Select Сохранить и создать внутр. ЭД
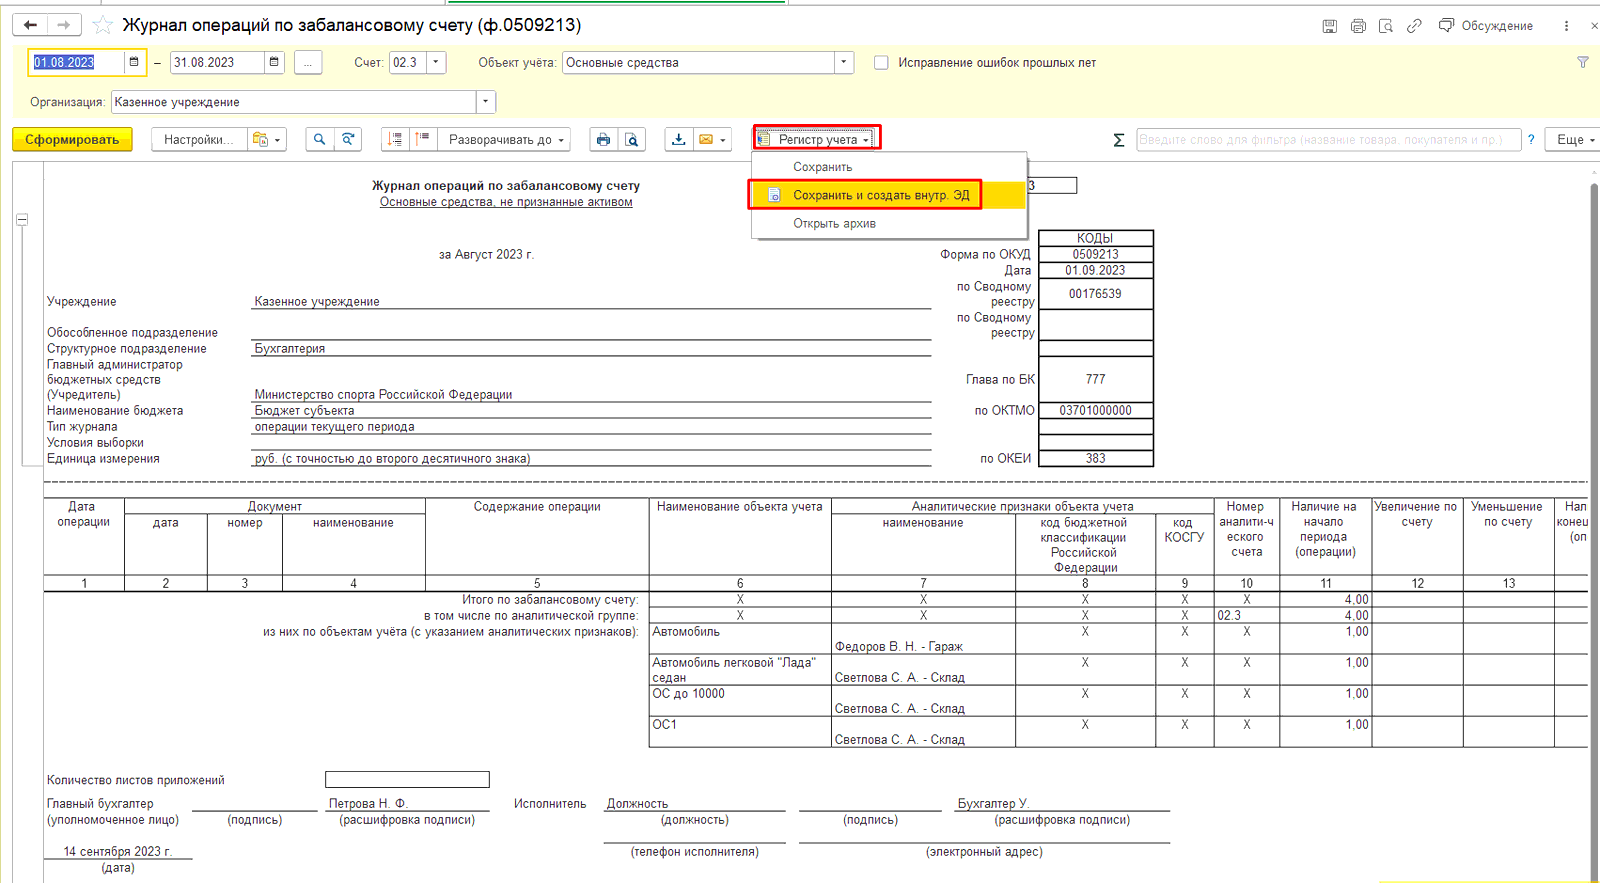 [889, 195]
